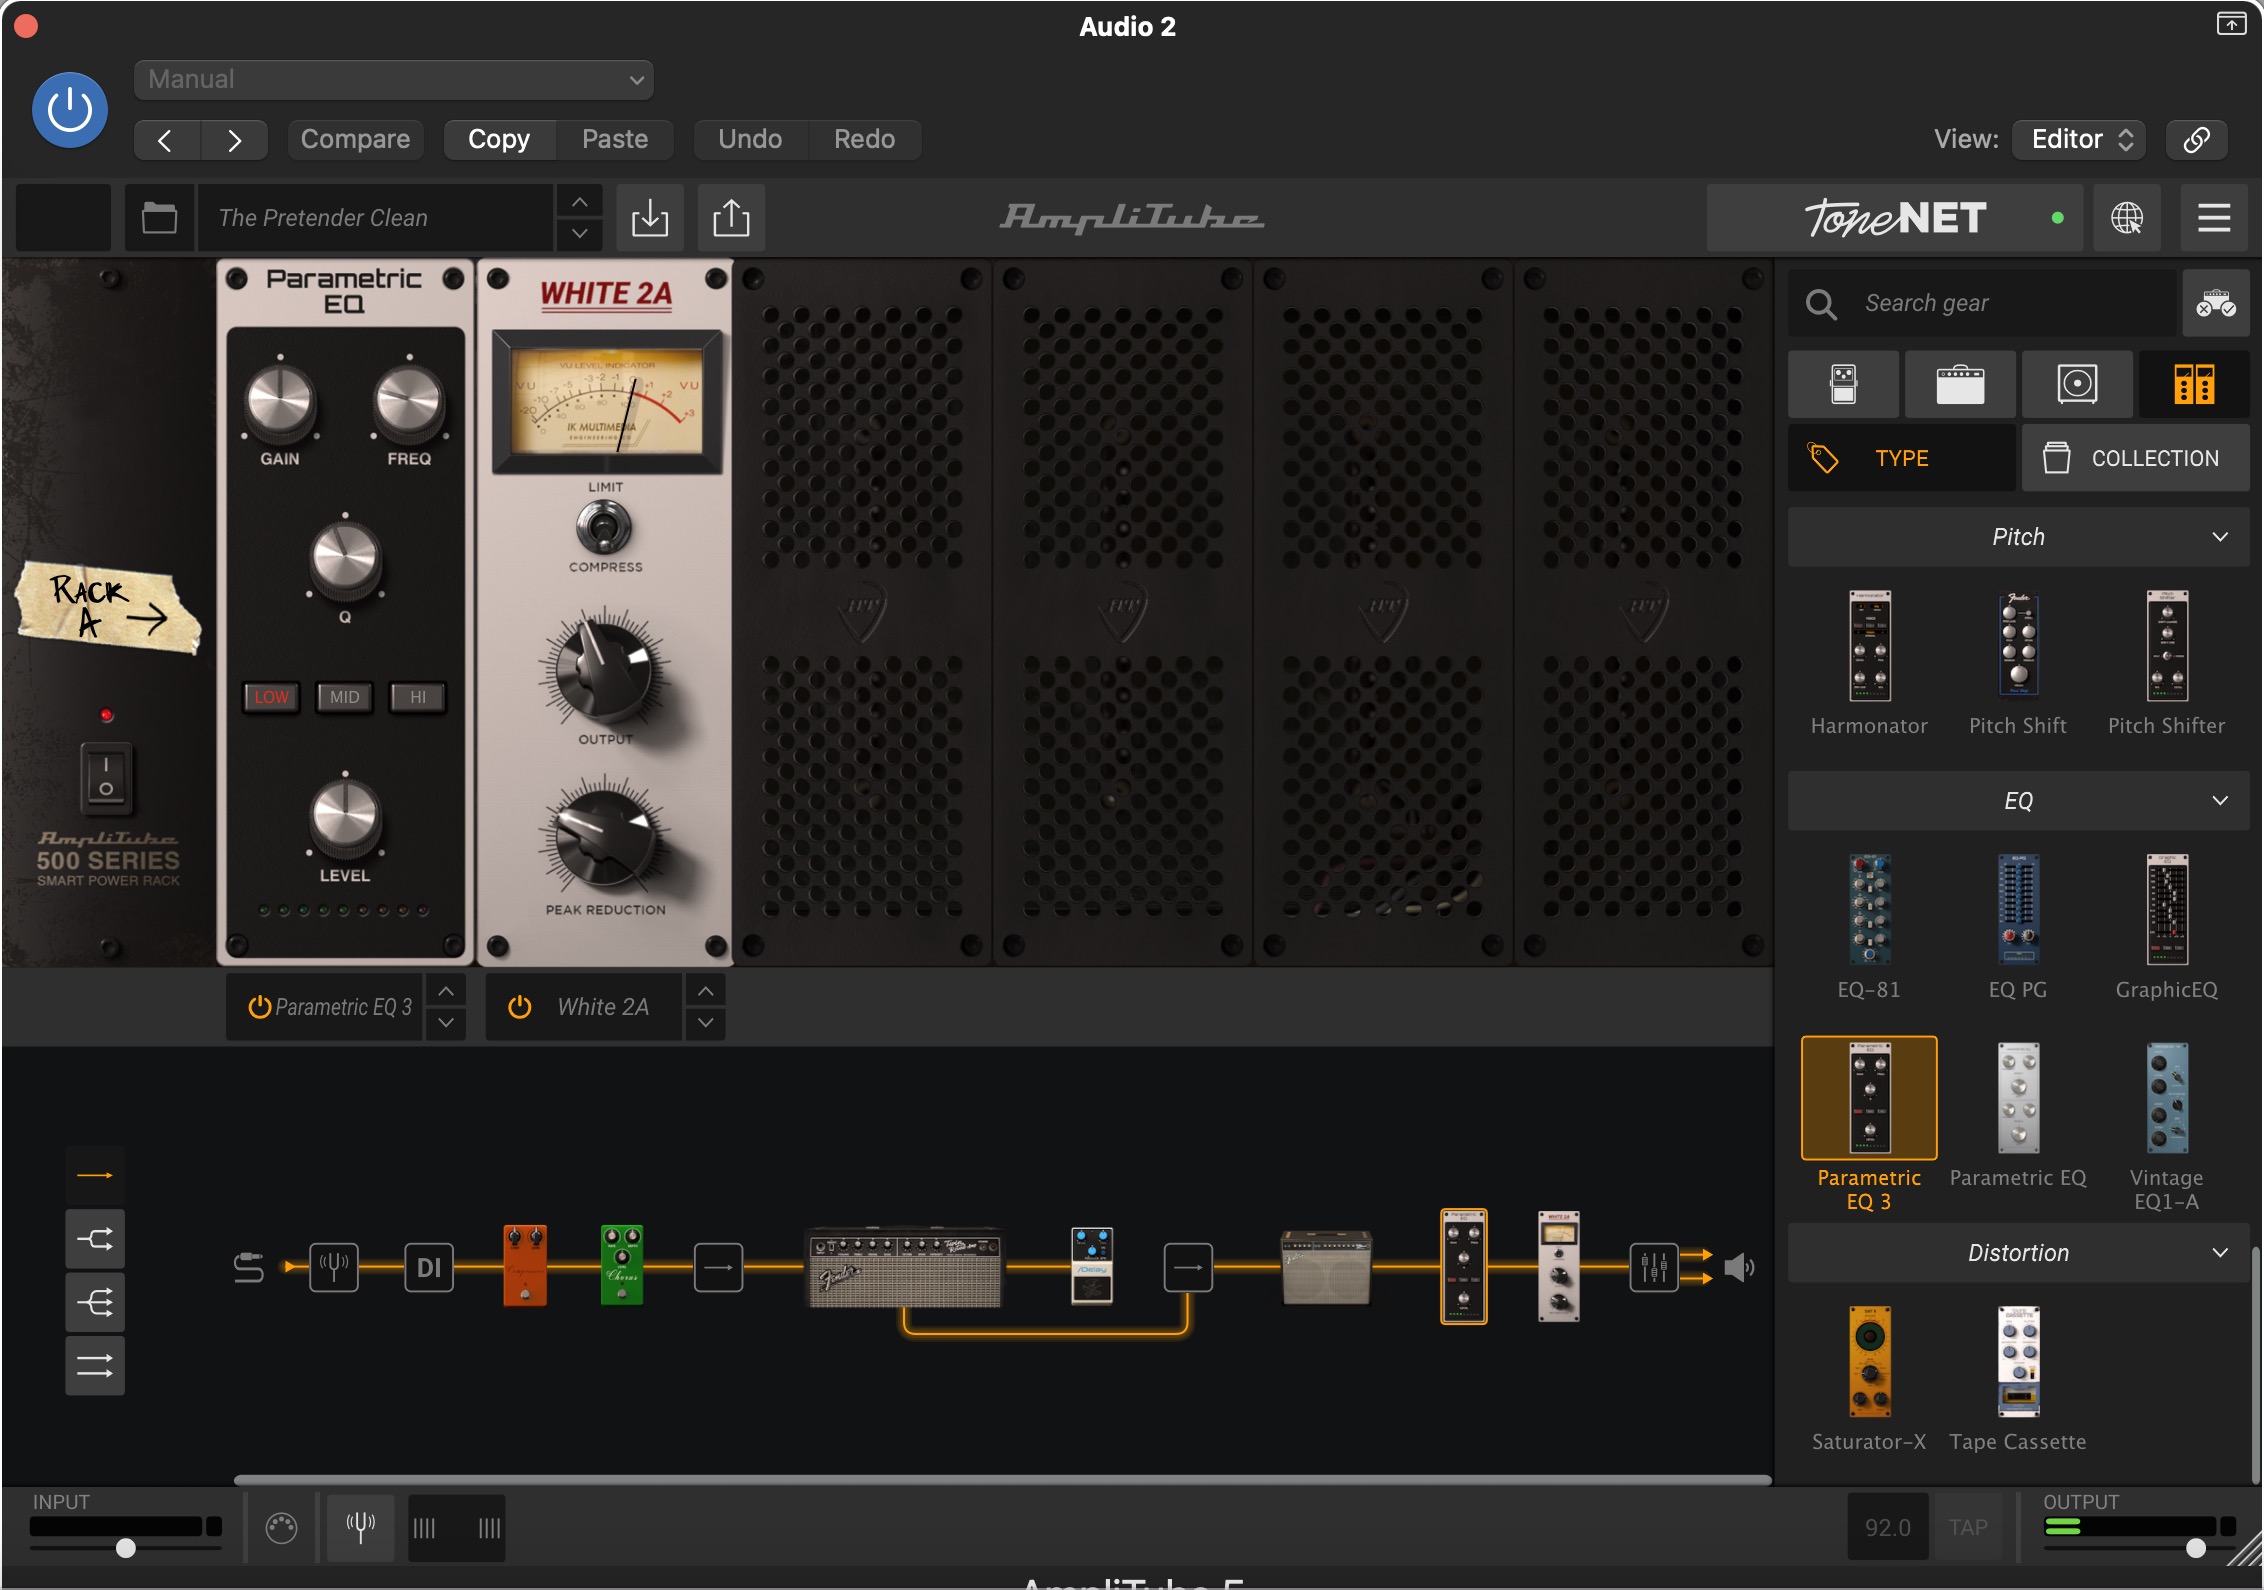The image size is (2264, 1590).
Task: Open the hamburger main menu
Action: pos(2214,217)
